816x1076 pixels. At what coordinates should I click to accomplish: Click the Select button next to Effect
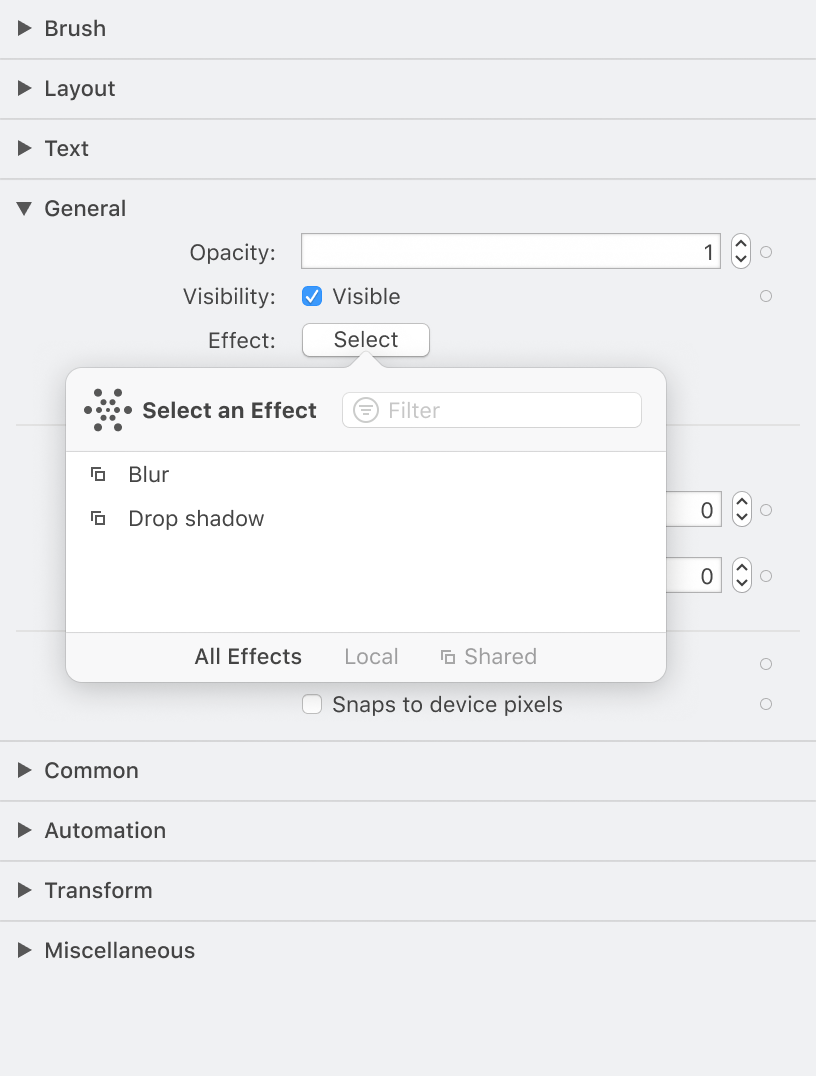pos(365,340)
